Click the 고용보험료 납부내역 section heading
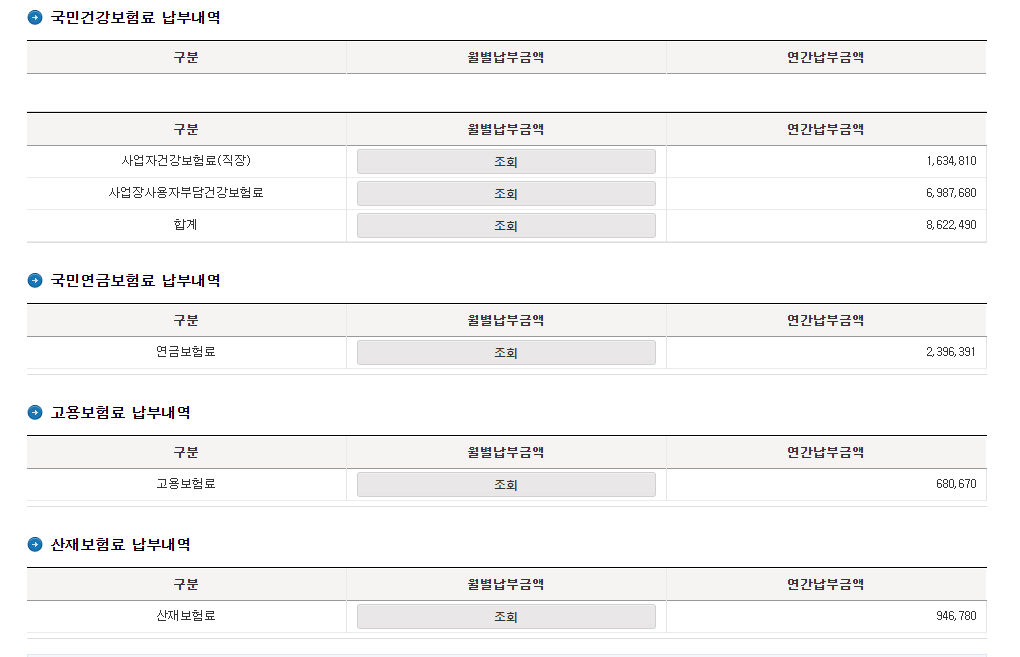This screenshot has width=1020, height=657. tap(121, 413)
